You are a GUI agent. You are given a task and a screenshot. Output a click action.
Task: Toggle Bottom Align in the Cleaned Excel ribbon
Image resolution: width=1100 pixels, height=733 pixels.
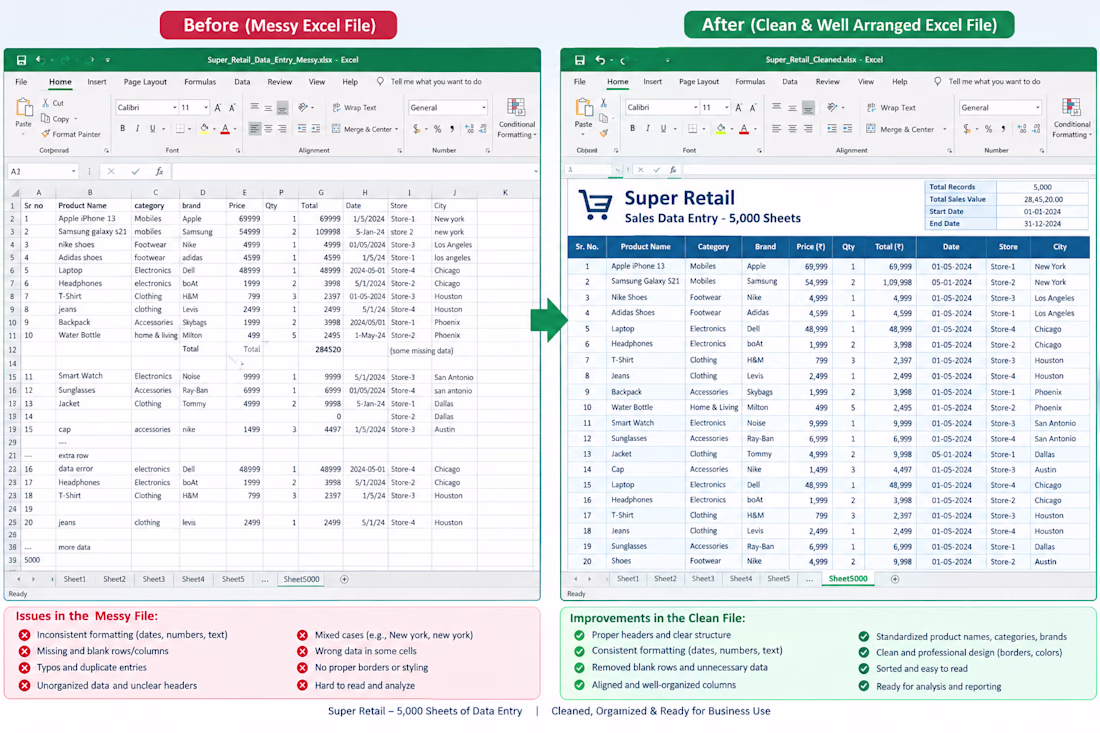point(808,108)
